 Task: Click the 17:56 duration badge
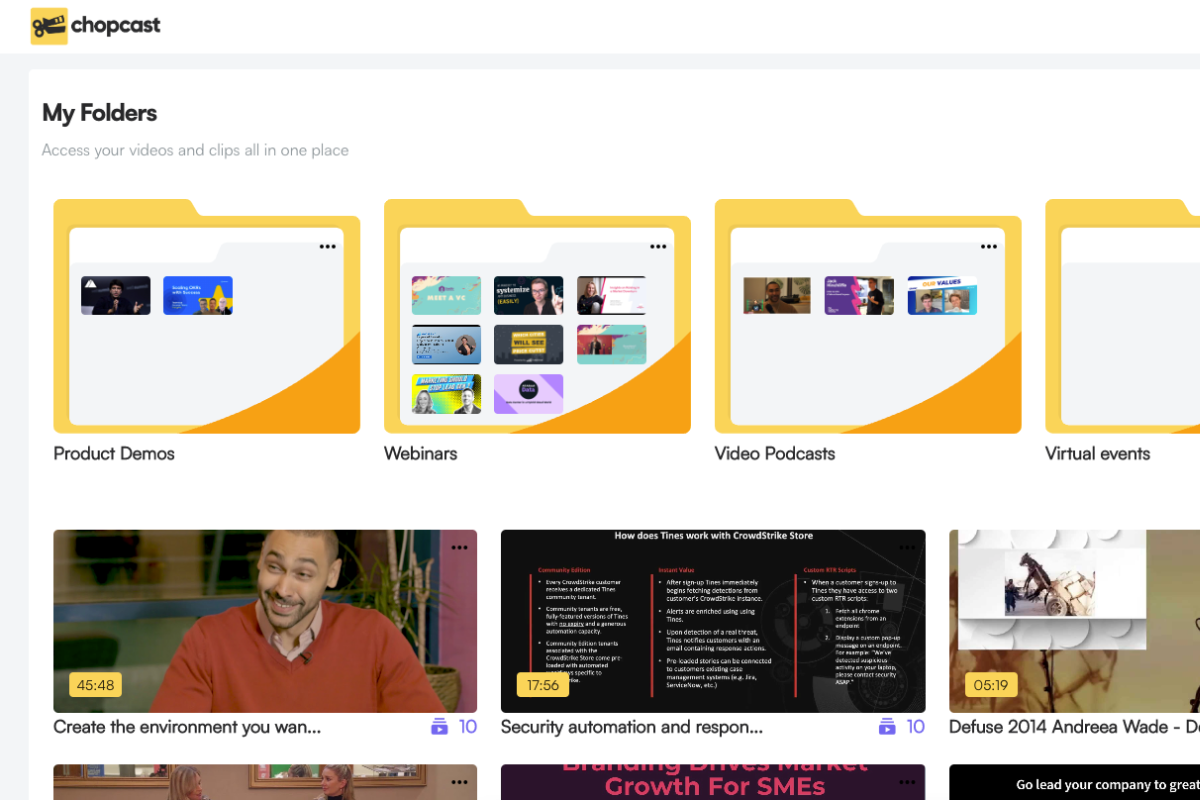pos(543,685)
